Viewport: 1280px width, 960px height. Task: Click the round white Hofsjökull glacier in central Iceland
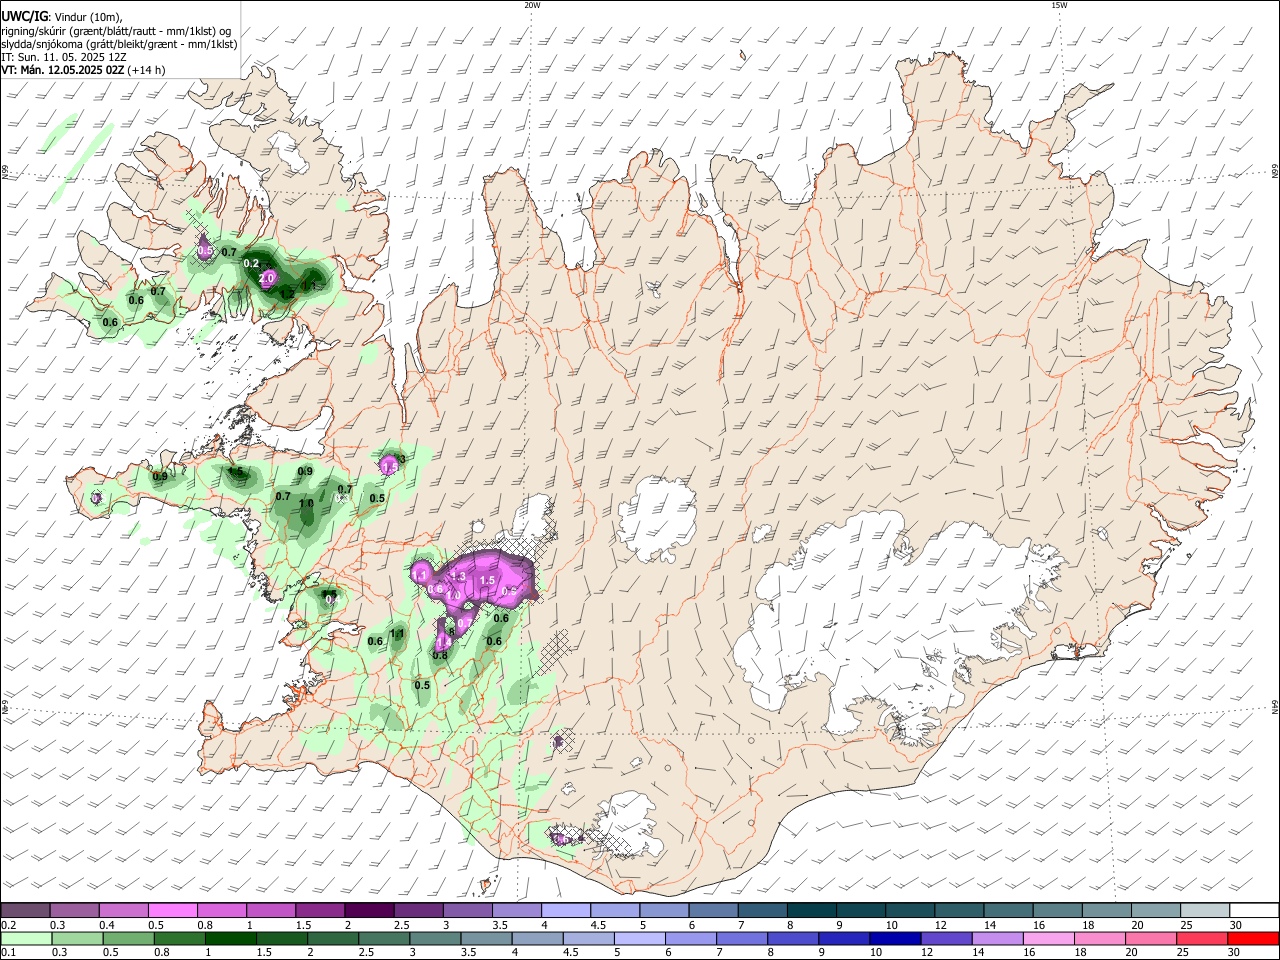657,519
